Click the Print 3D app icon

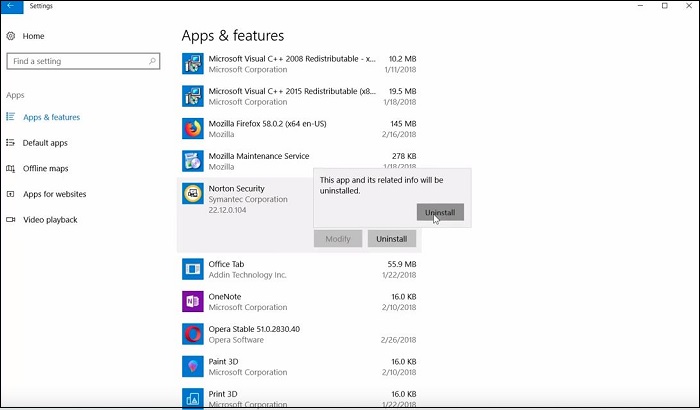[x=193, y=397]
